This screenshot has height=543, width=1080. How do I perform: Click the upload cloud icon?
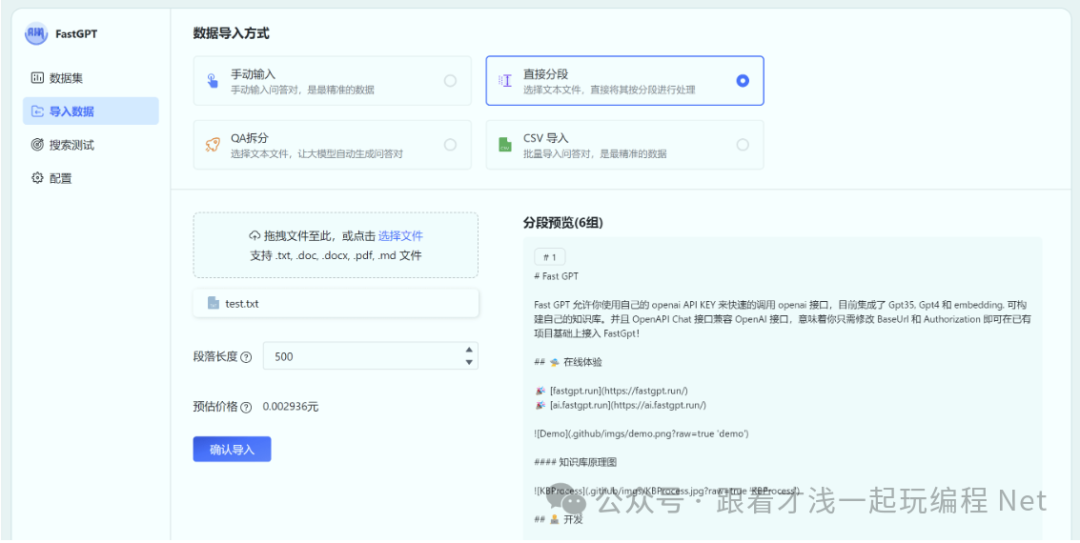254,236
